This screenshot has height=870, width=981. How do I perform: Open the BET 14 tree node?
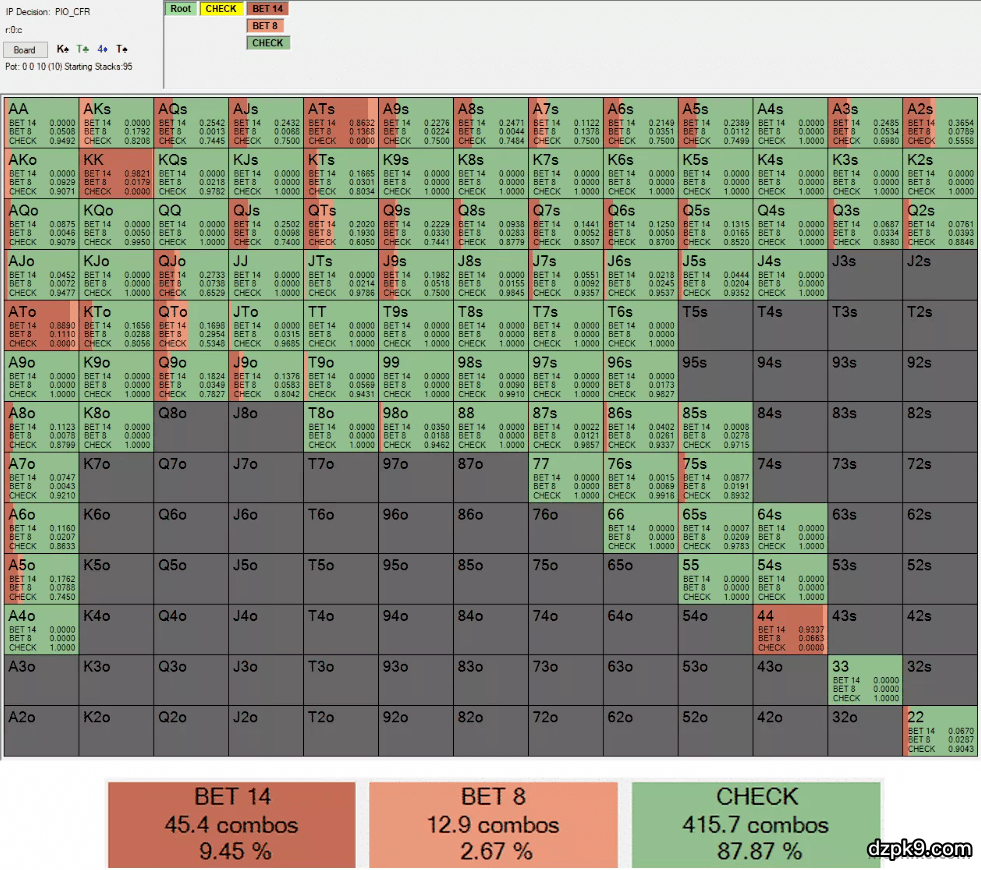(267, 9)
